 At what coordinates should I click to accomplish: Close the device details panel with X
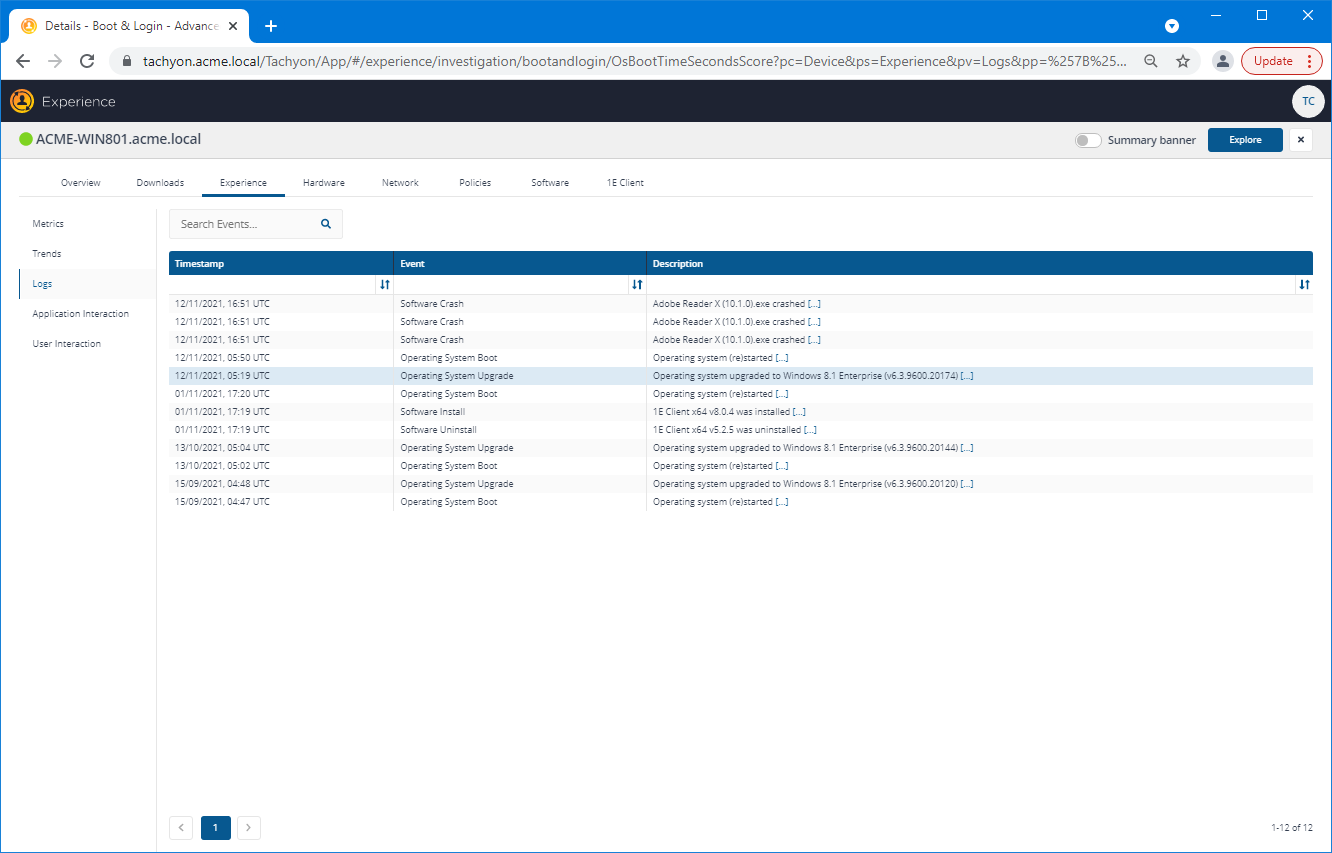1301,140
